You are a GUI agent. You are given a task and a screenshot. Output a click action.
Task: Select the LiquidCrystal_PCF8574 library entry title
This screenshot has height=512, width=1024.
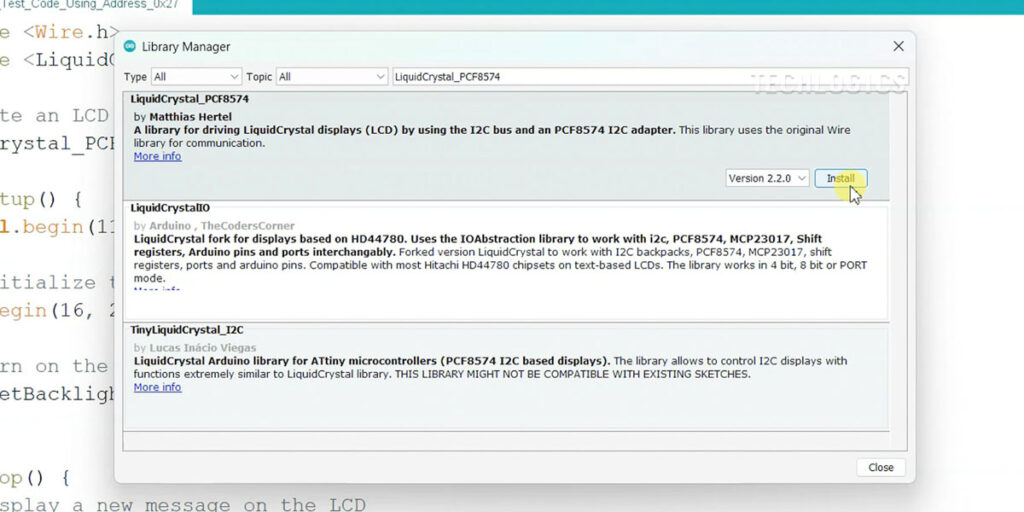(189, 100)
